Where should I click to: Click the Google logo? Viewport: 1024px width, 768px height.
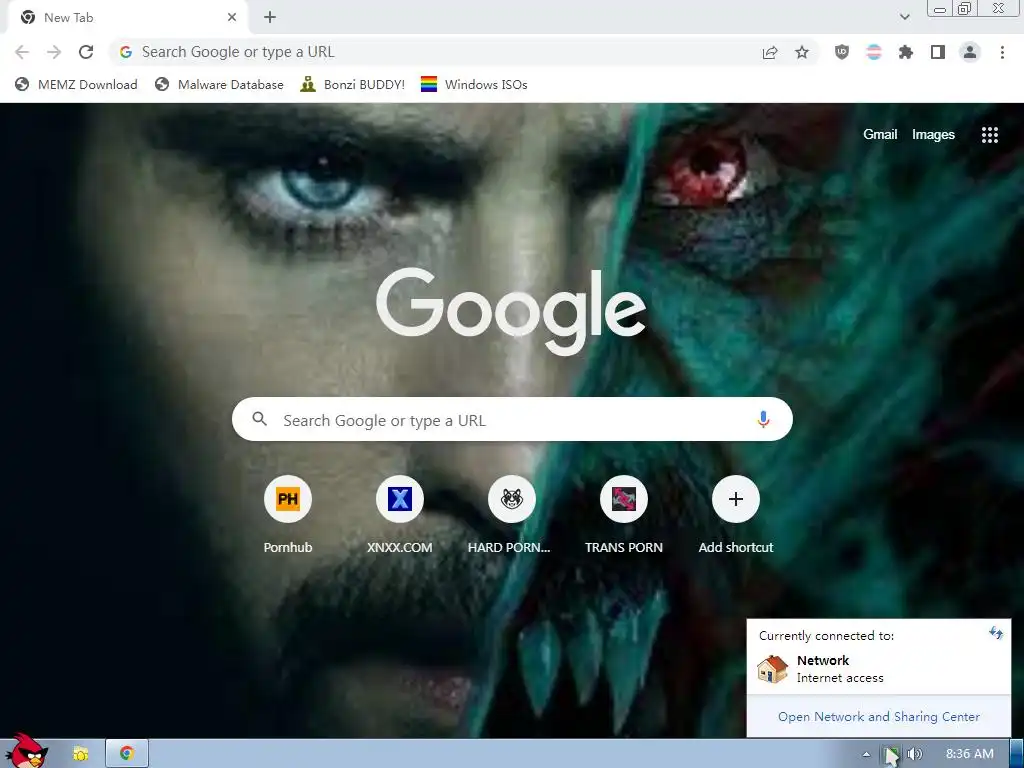511,312
